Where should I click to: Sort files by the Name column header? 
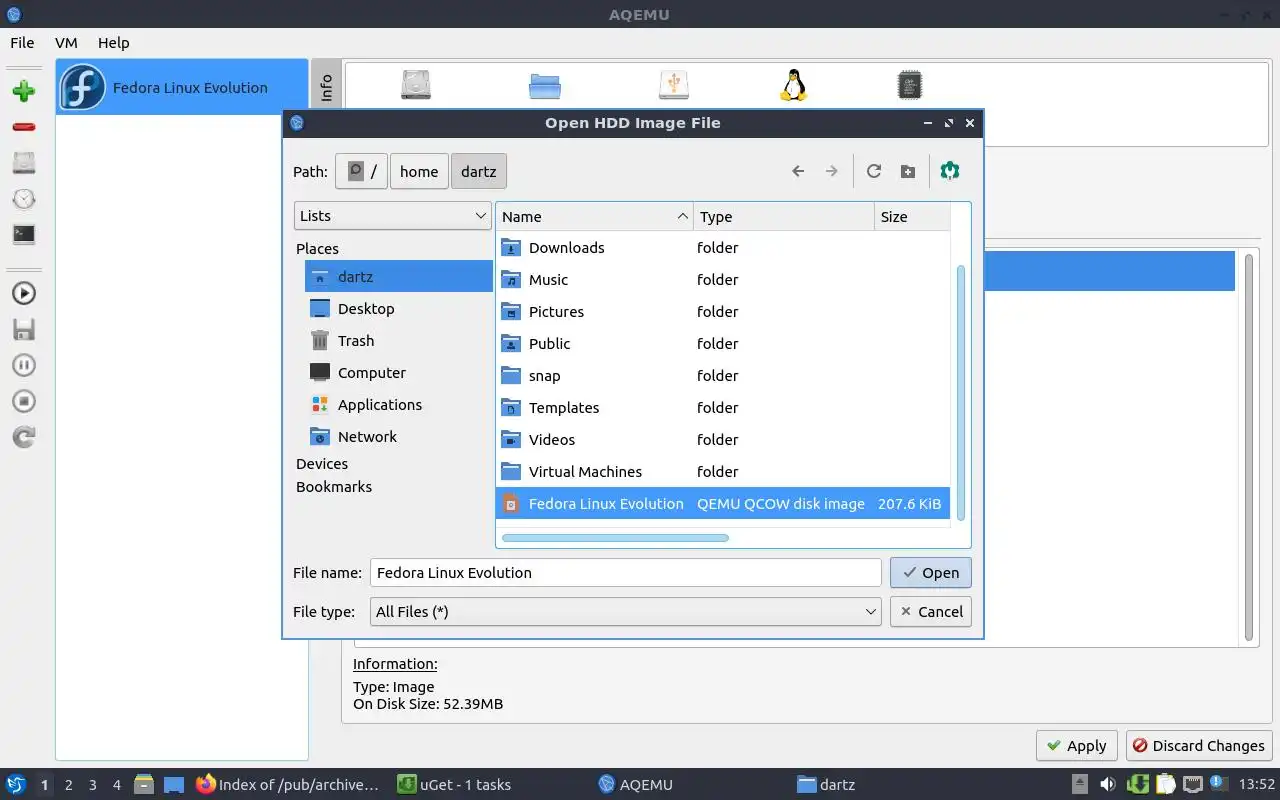point(594,217)
